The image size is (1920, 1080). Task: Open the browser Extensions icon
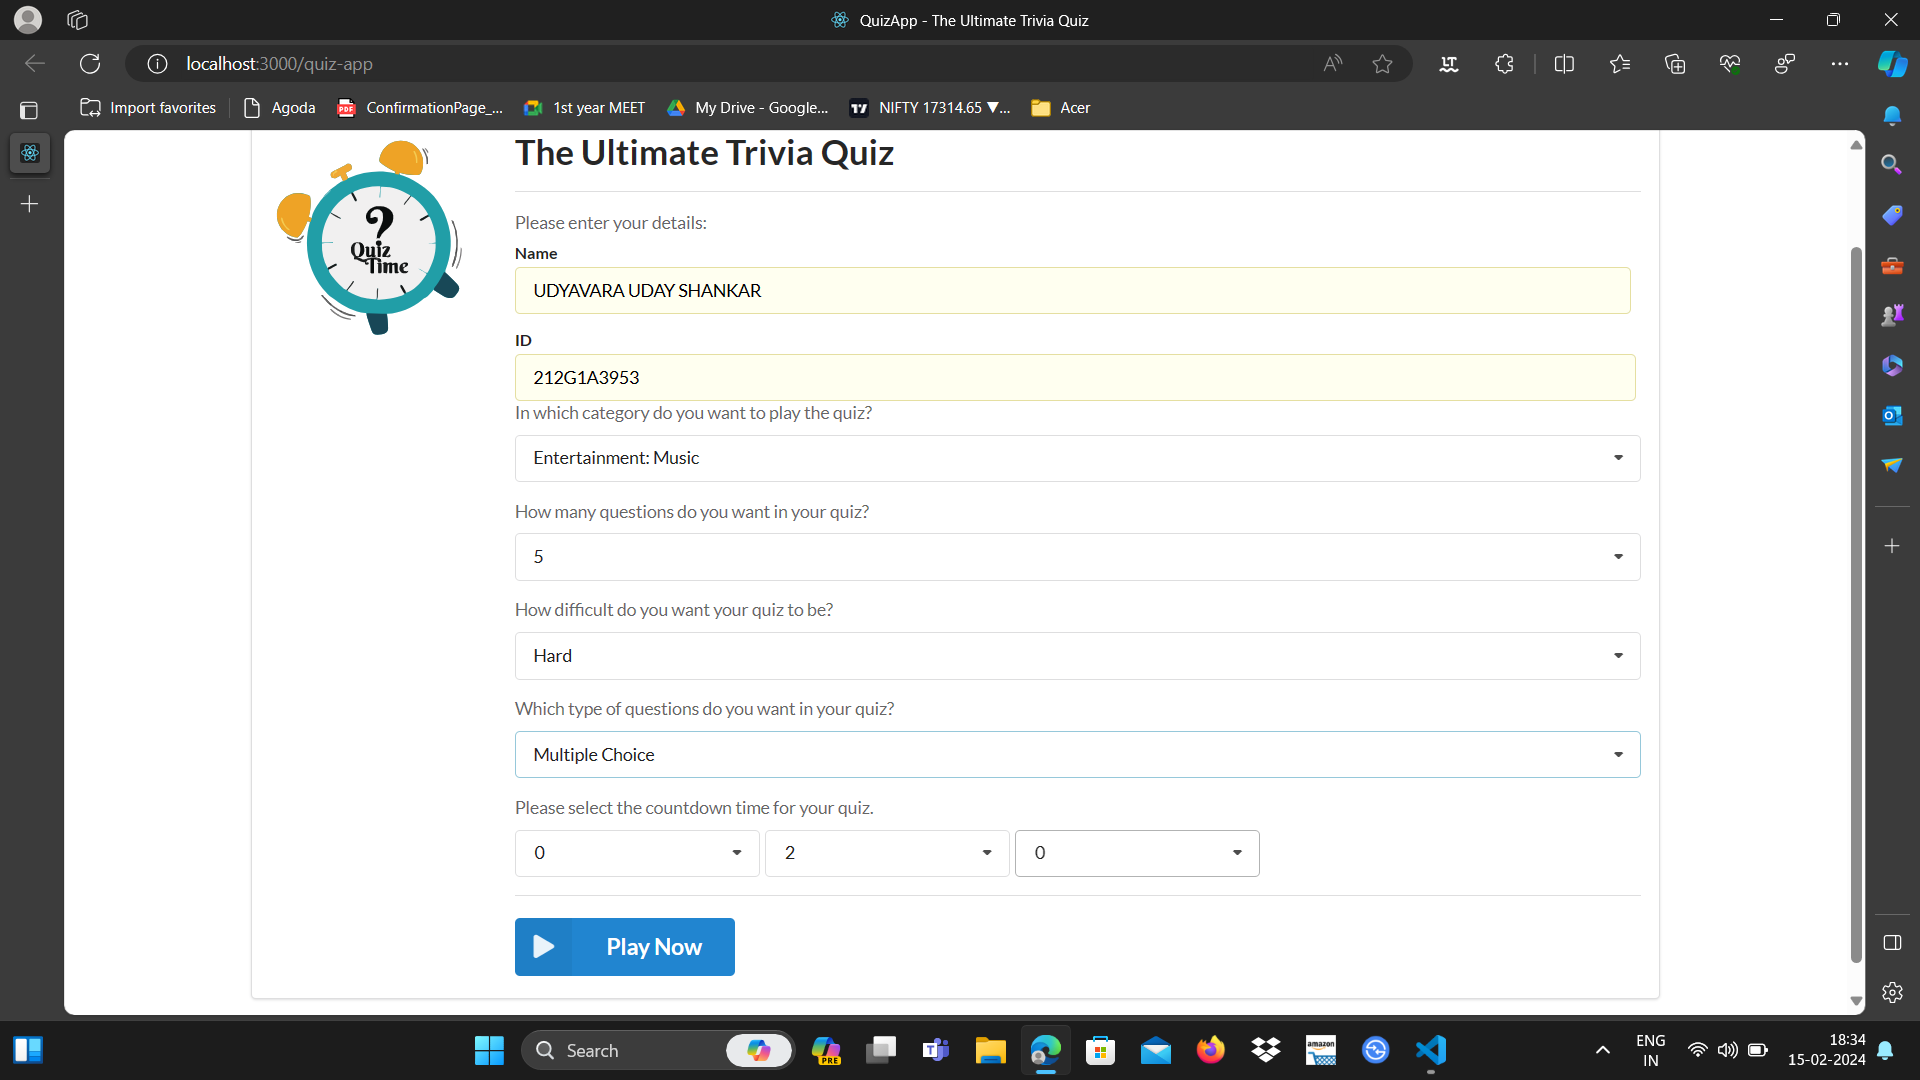1504,64
